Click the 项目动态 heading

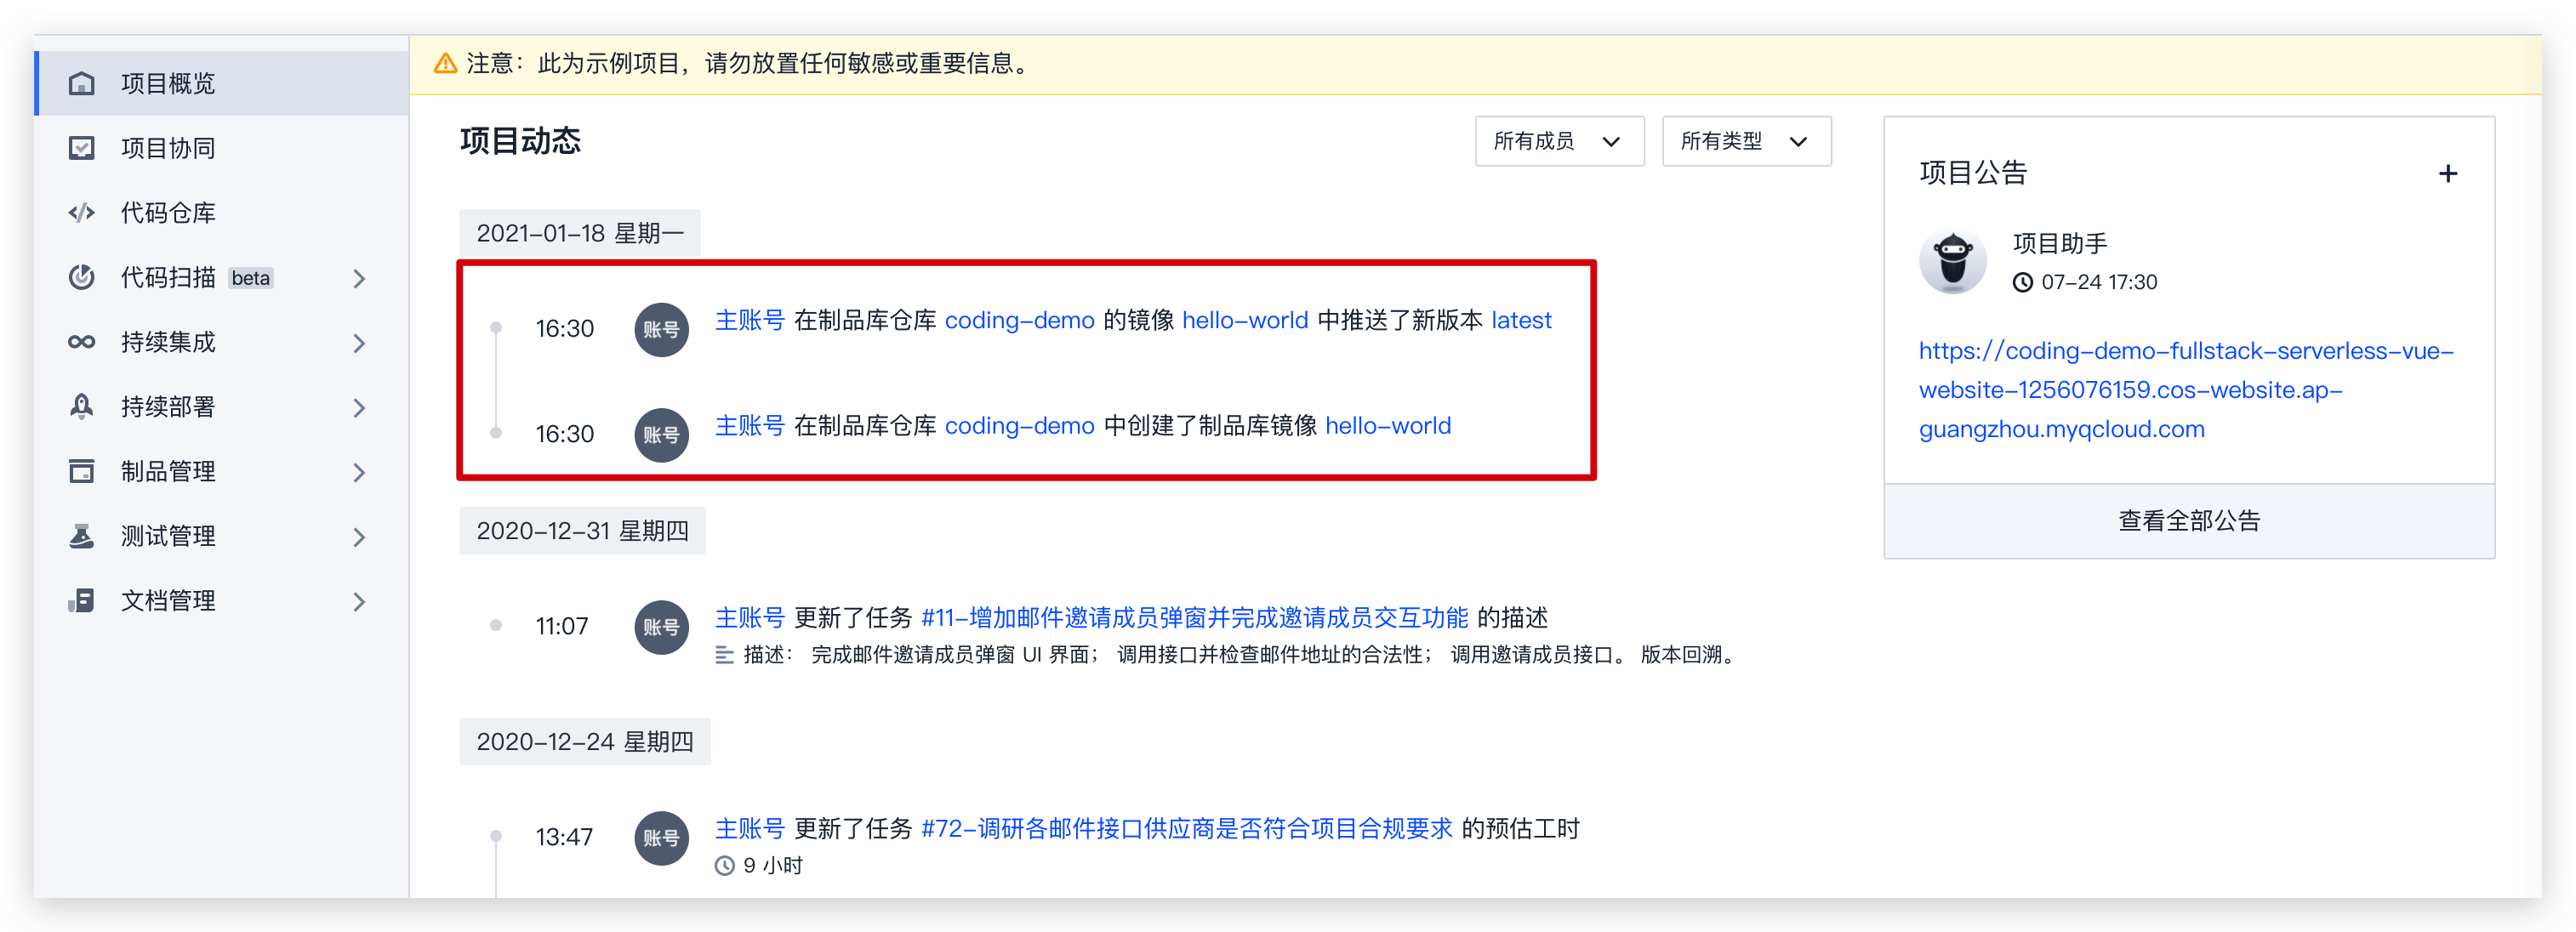pos(520,141)
